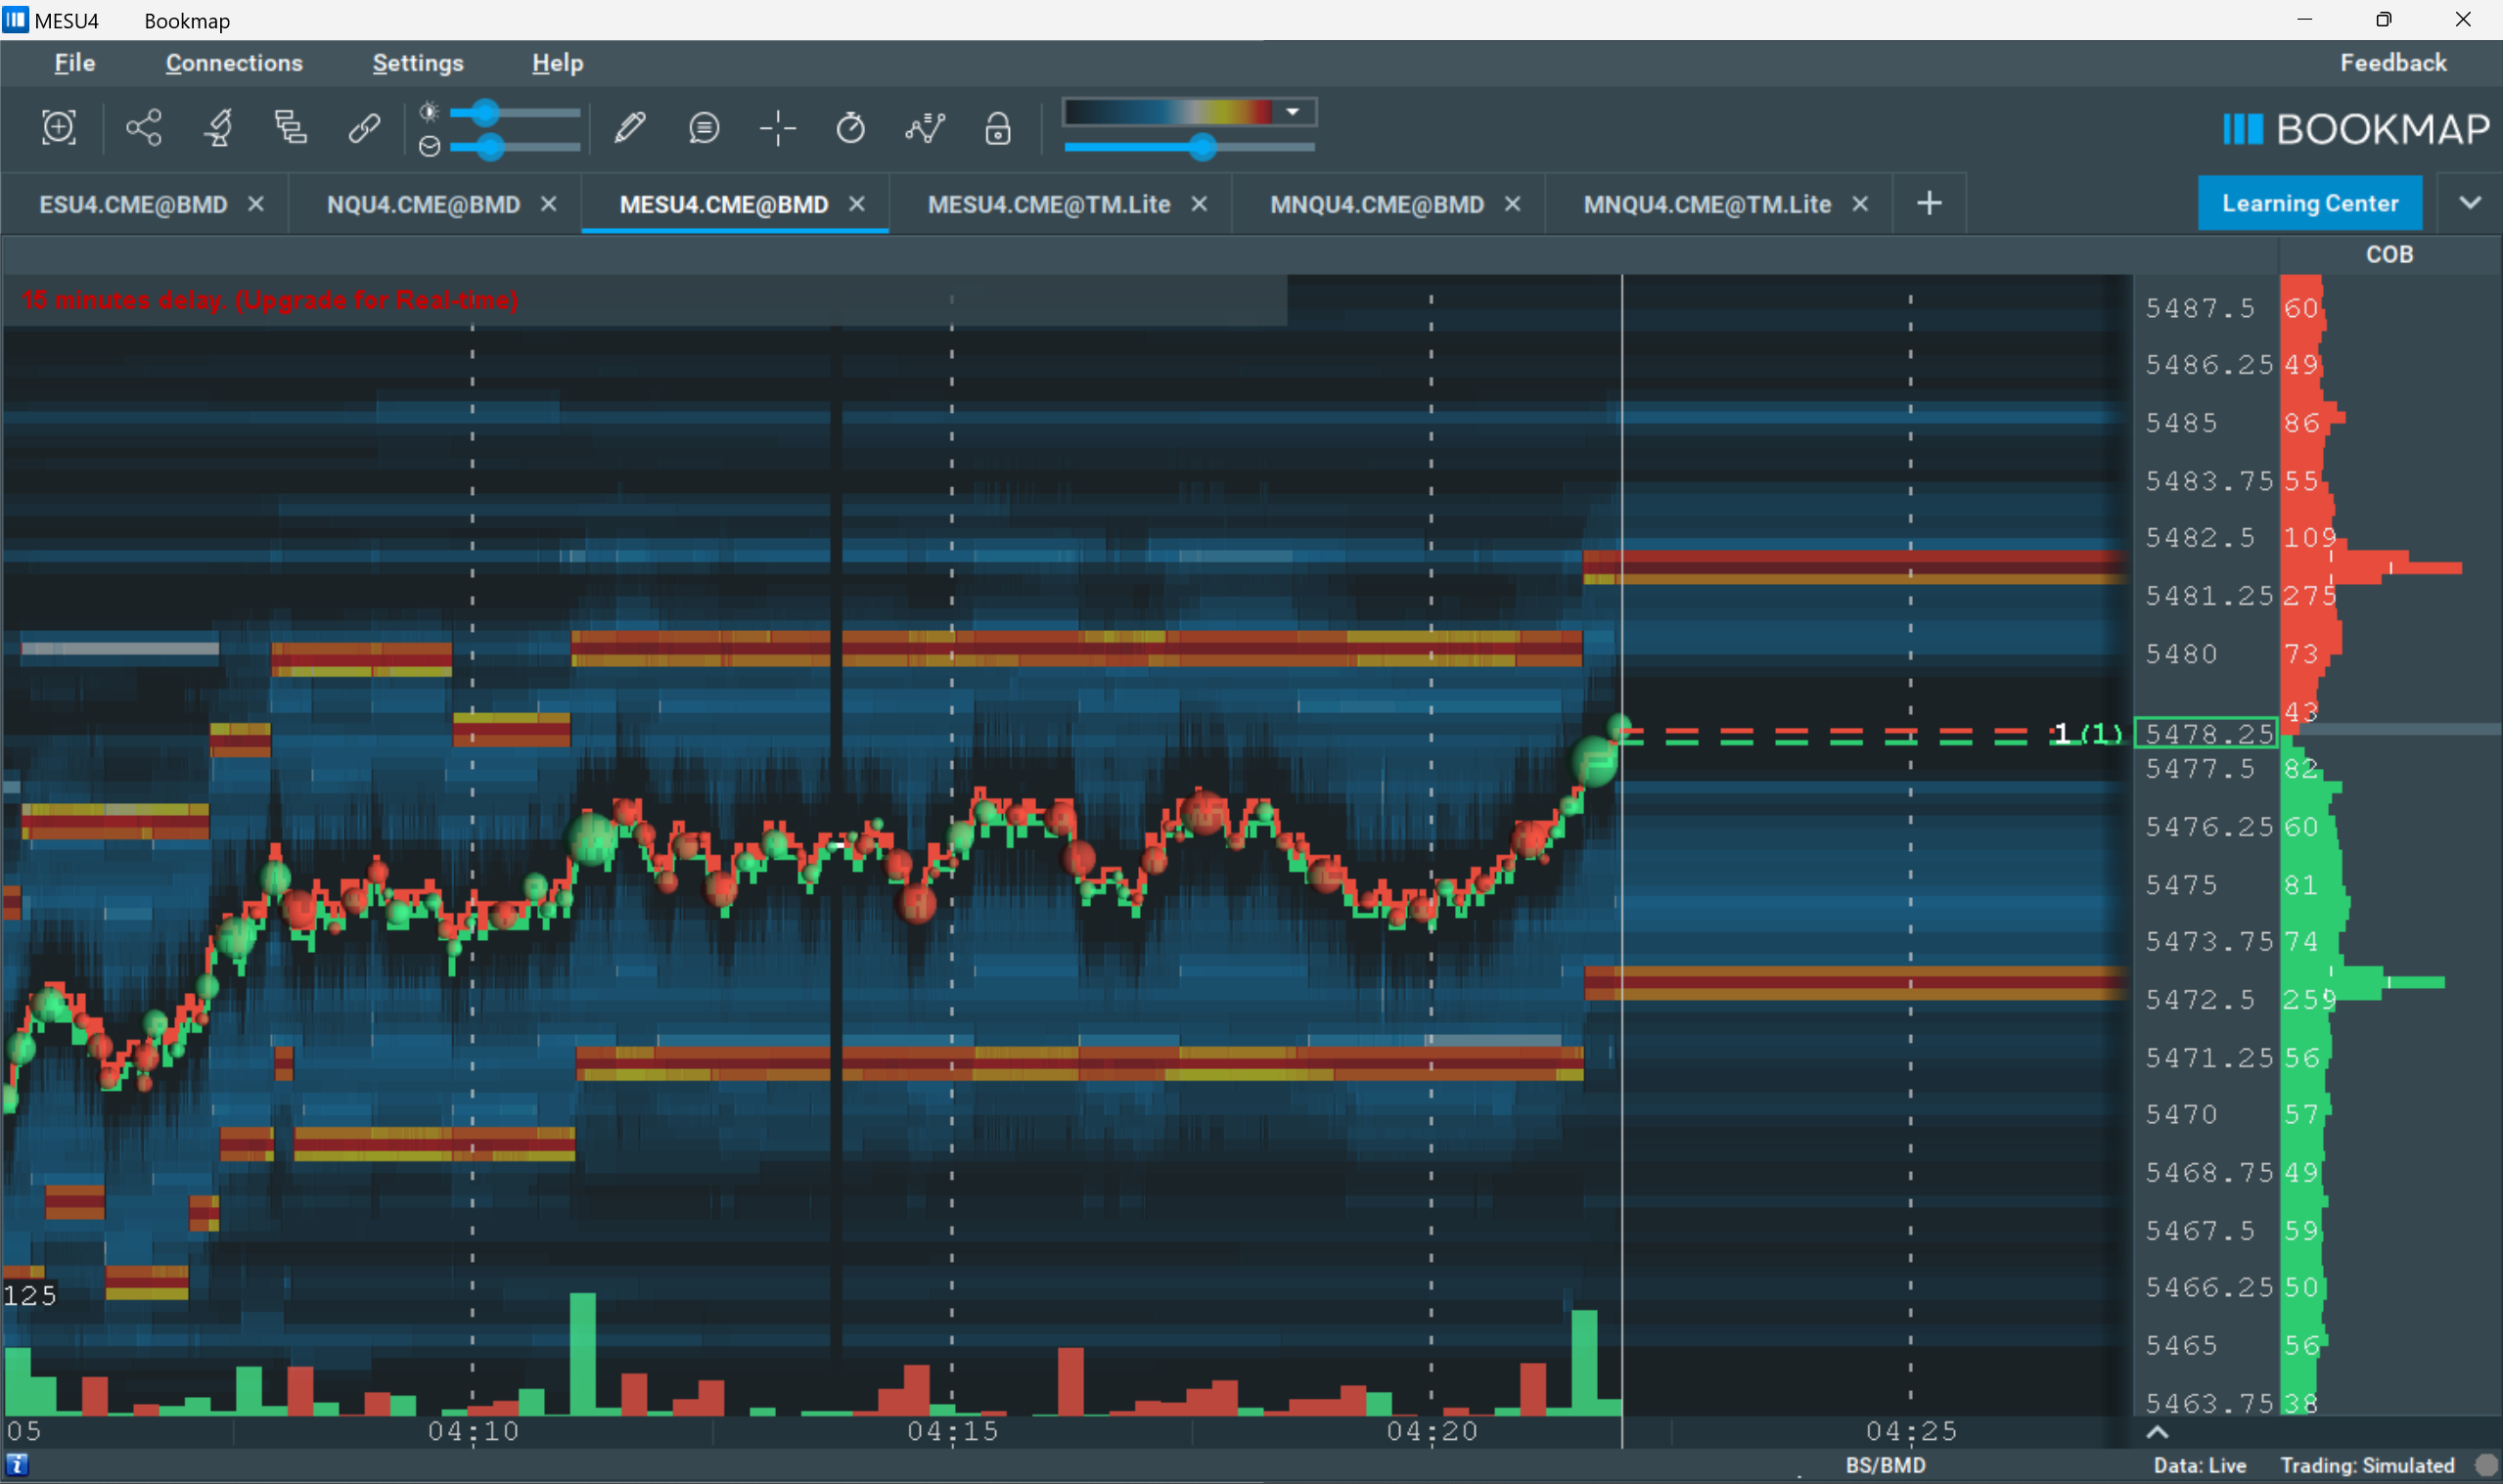This screenshot has width=2503, height=1484.
Task: Click the 15 minutes delay upgrade notice
Action: [270, 300]
